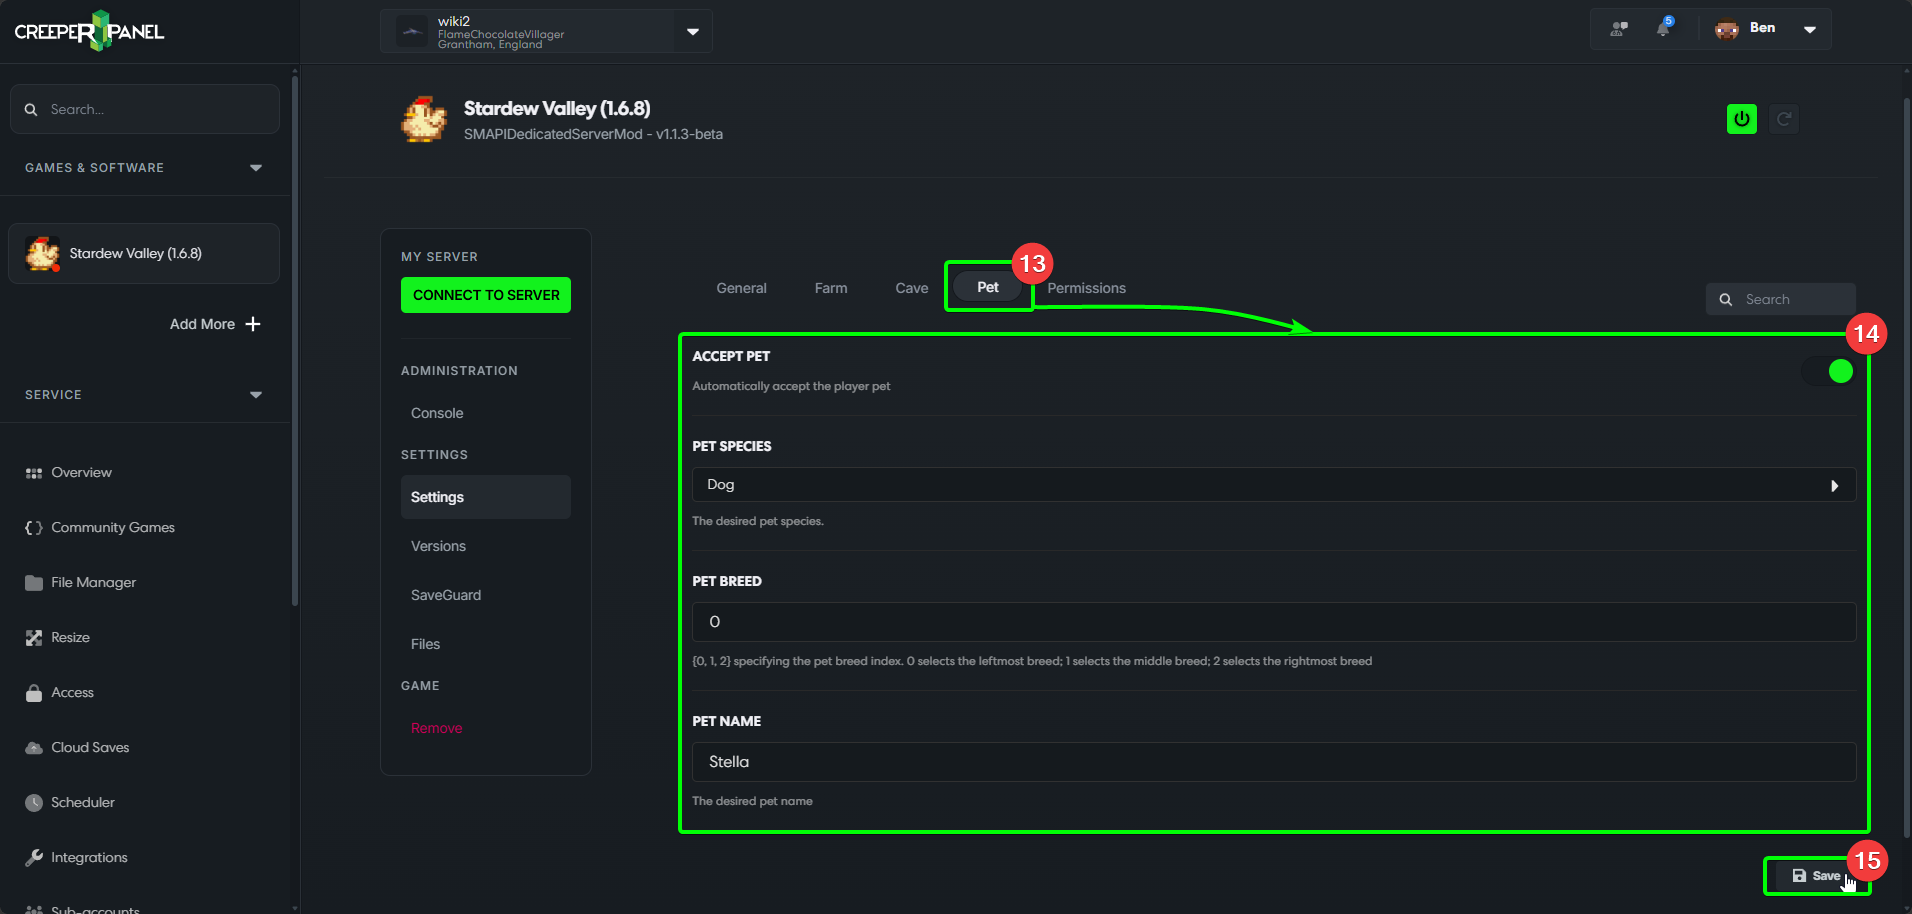Click the Pet Name input field
The height and width of the screenshot is (914, 1912).
(x=1273, y=762)
